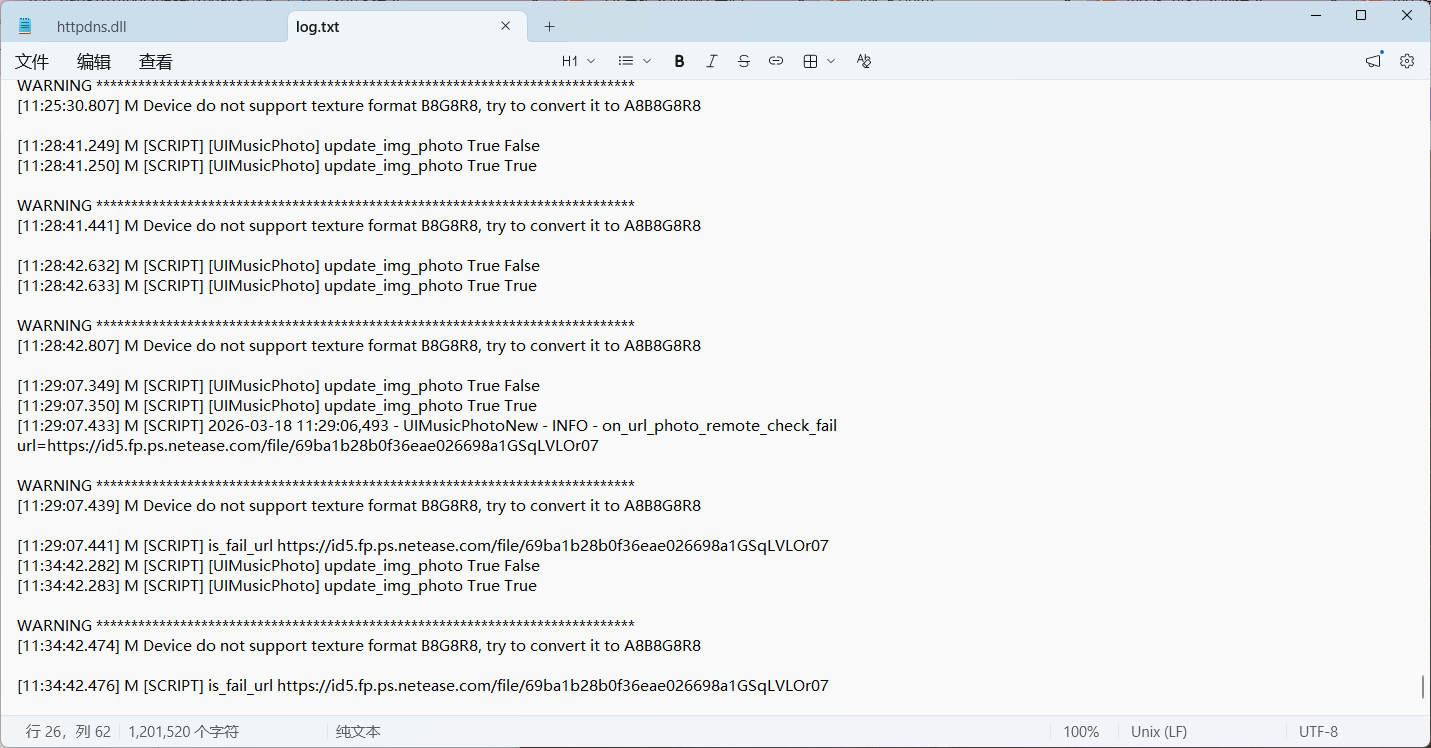Toggle italic formatting
1431x748 pixels.
711,61
